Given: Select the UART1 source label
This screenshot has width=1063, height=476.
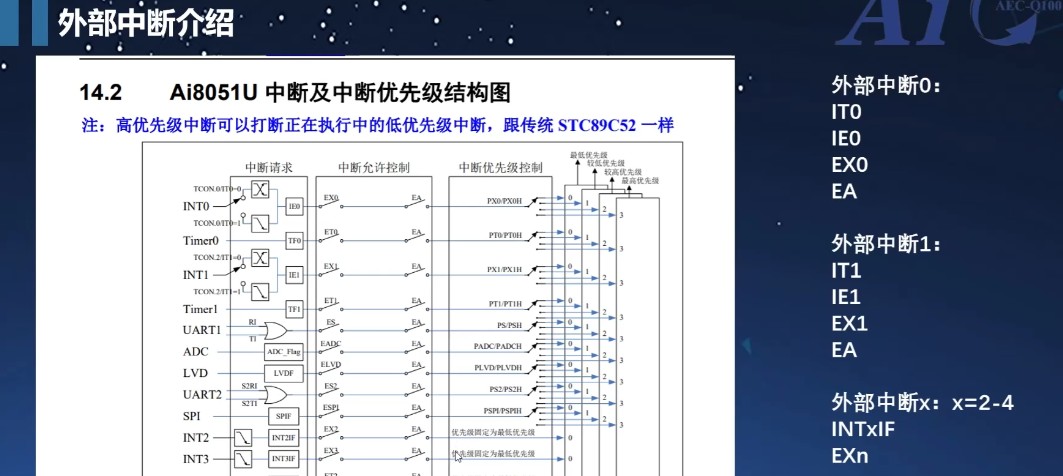Looking at the screenshot, I should tap(202, 330).
